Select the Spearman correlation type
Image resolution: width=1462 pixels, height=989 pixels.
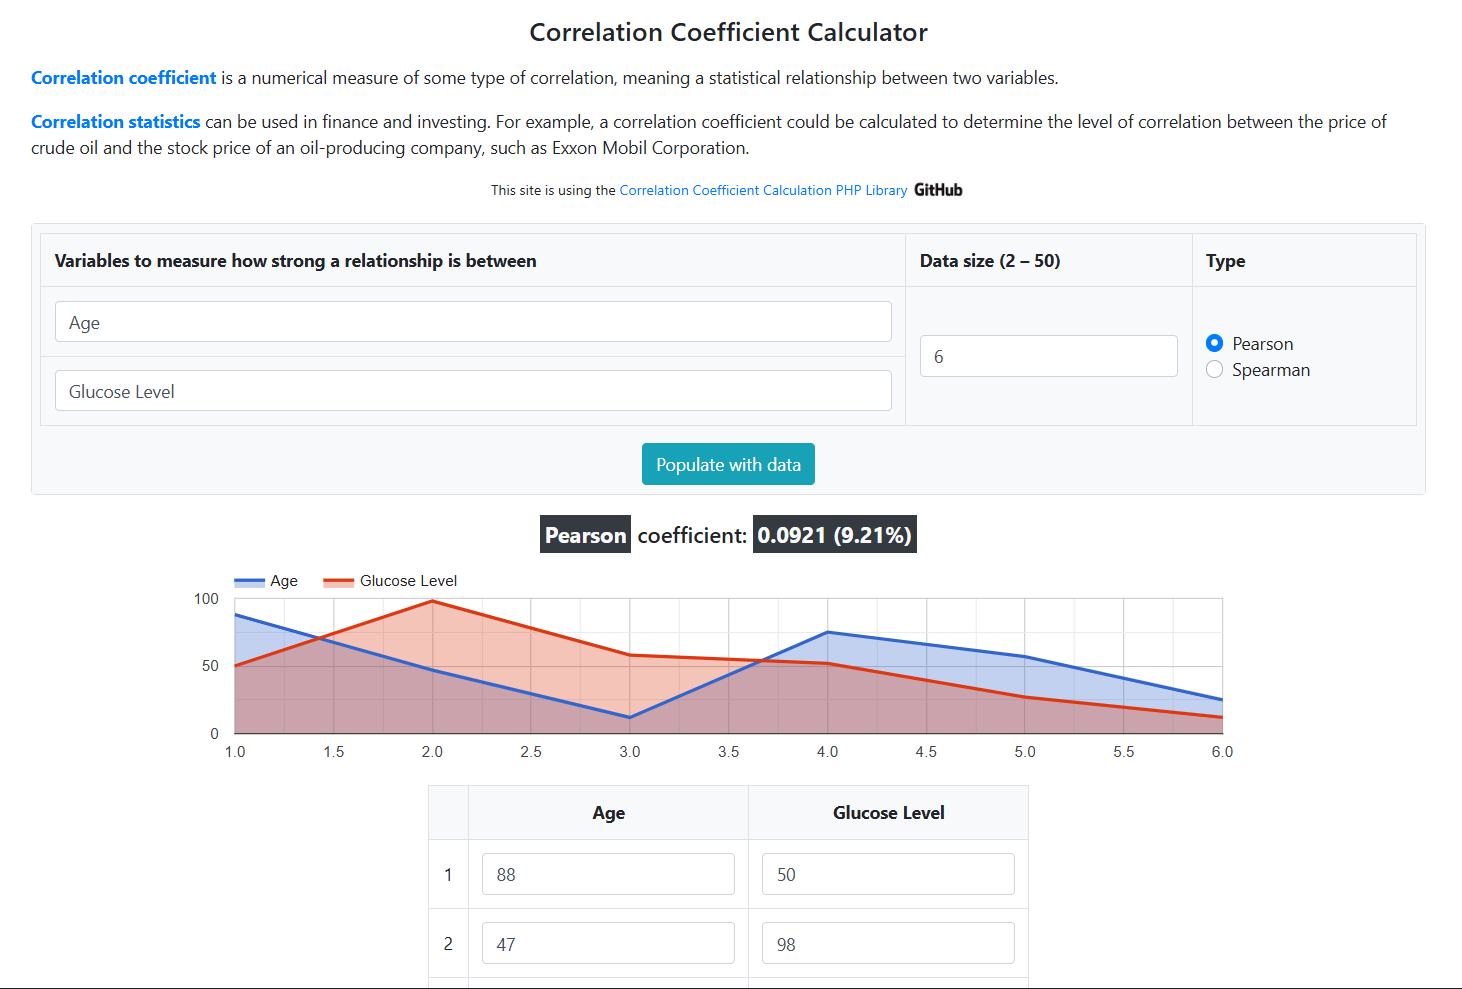coord(1214,369)
